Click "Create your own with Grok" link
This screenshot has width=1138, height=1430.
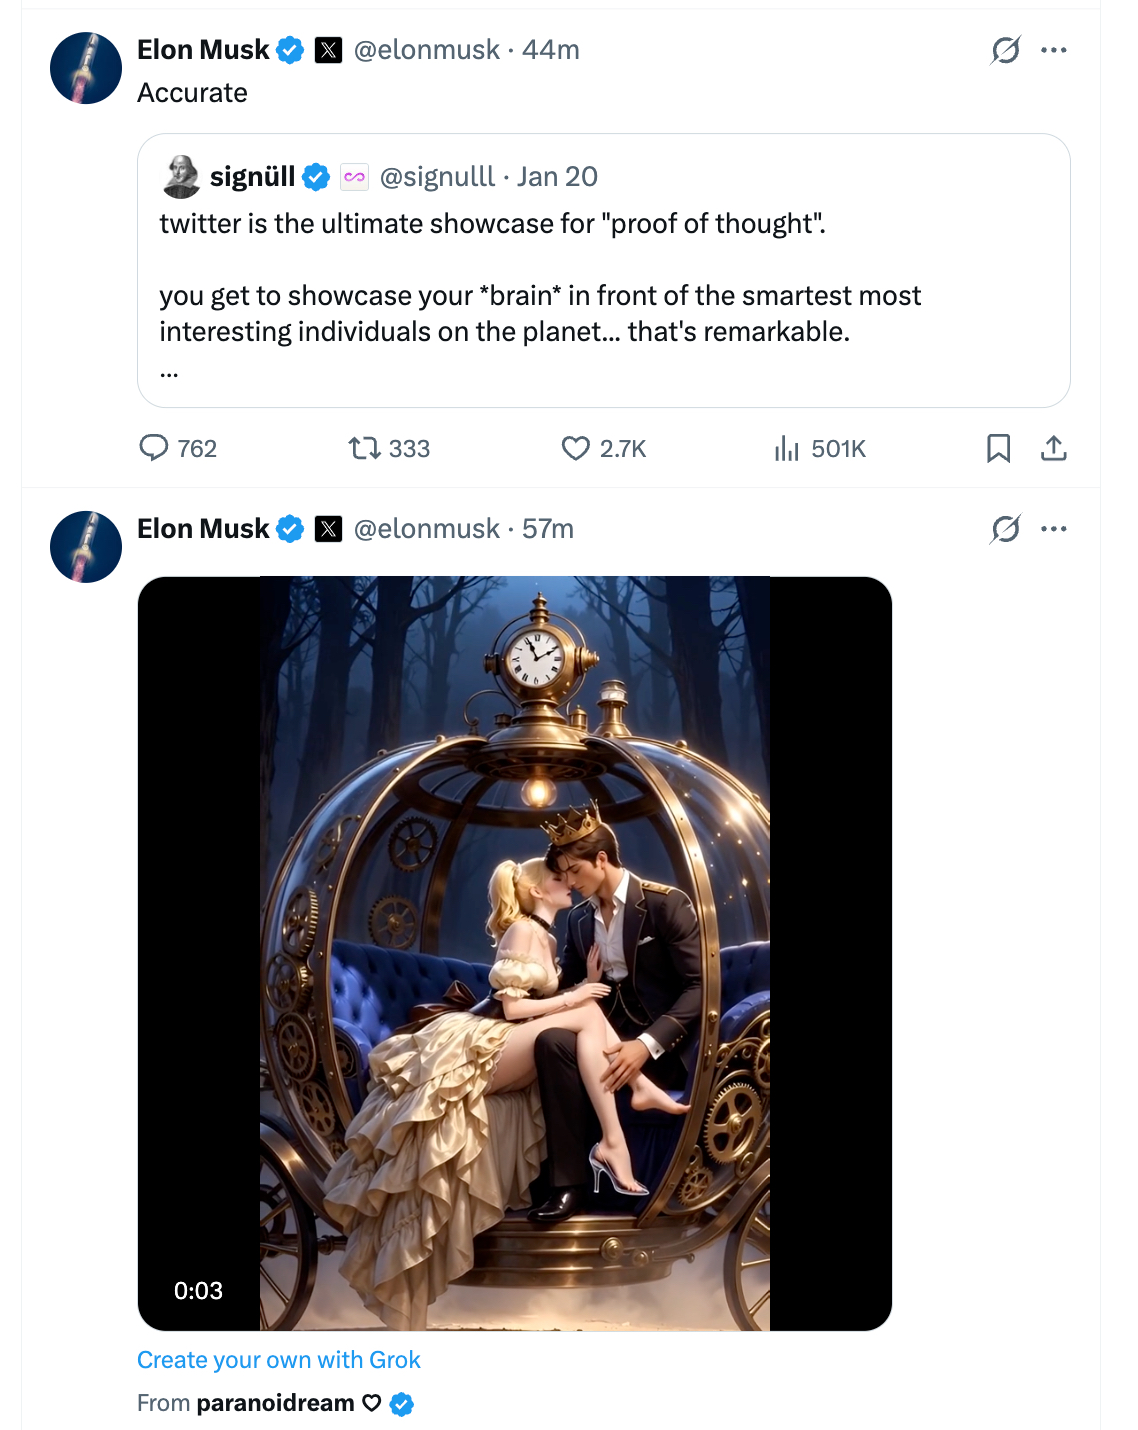pos(279,1360)
